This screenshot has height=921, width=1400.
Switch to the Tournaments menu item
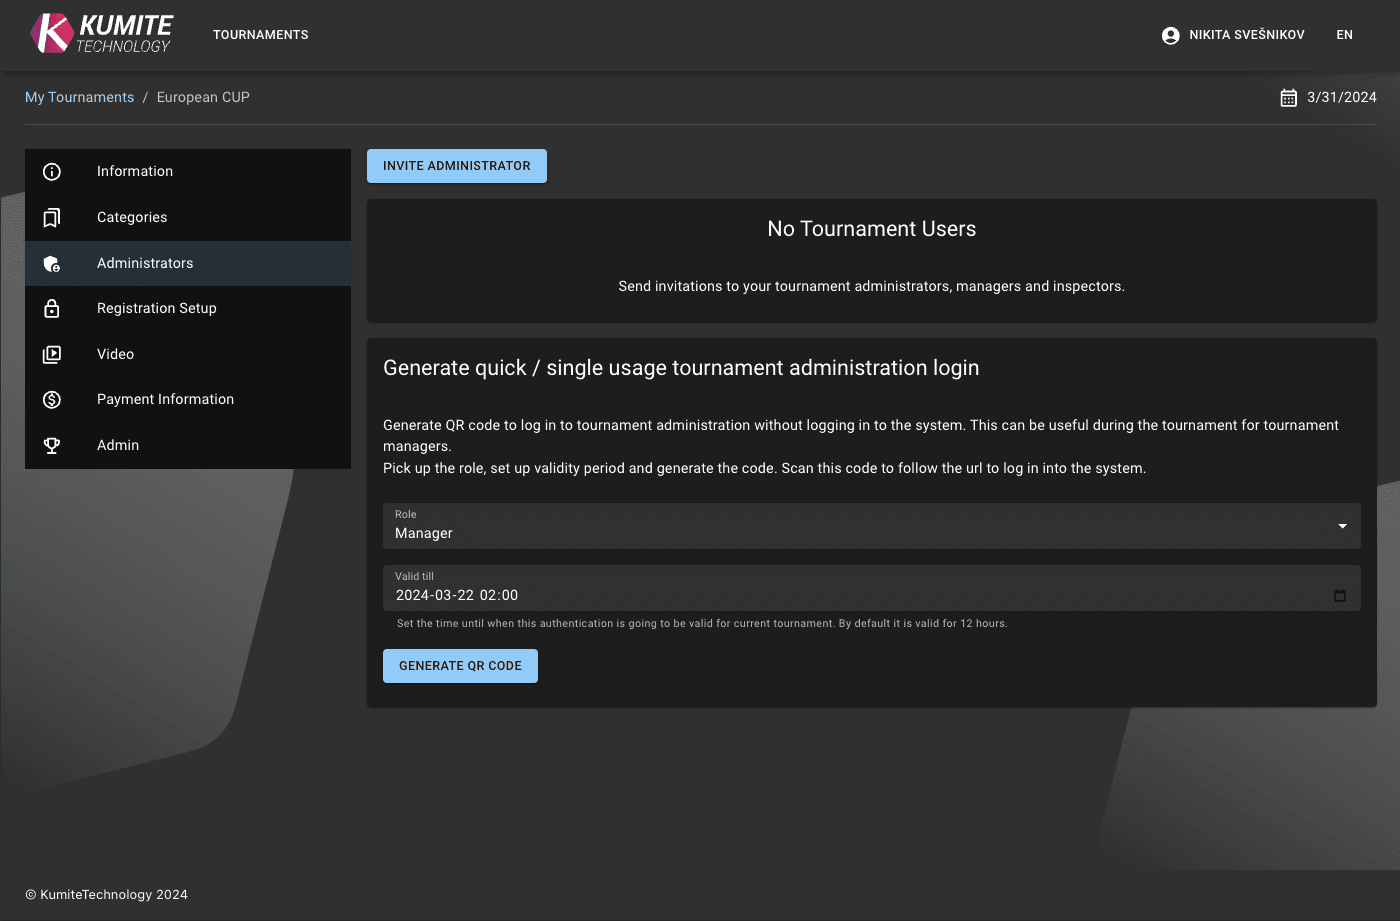260,34
